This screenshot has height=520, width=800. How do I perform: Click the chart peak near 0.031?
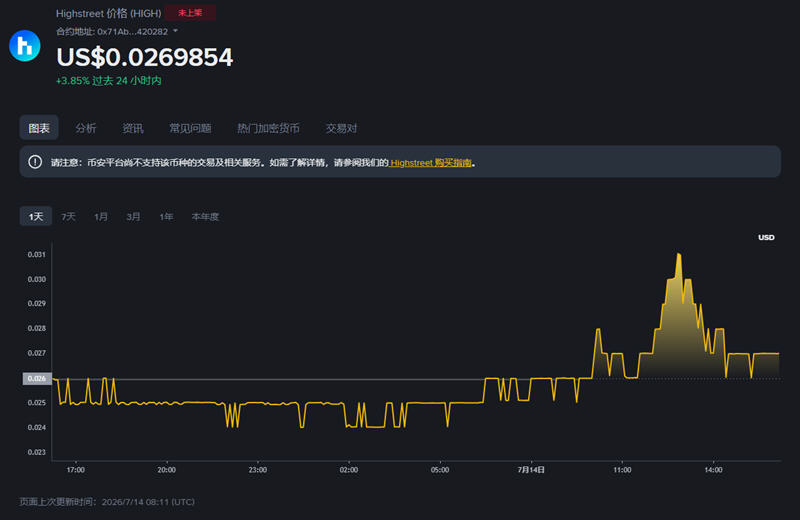coord(679,254)
